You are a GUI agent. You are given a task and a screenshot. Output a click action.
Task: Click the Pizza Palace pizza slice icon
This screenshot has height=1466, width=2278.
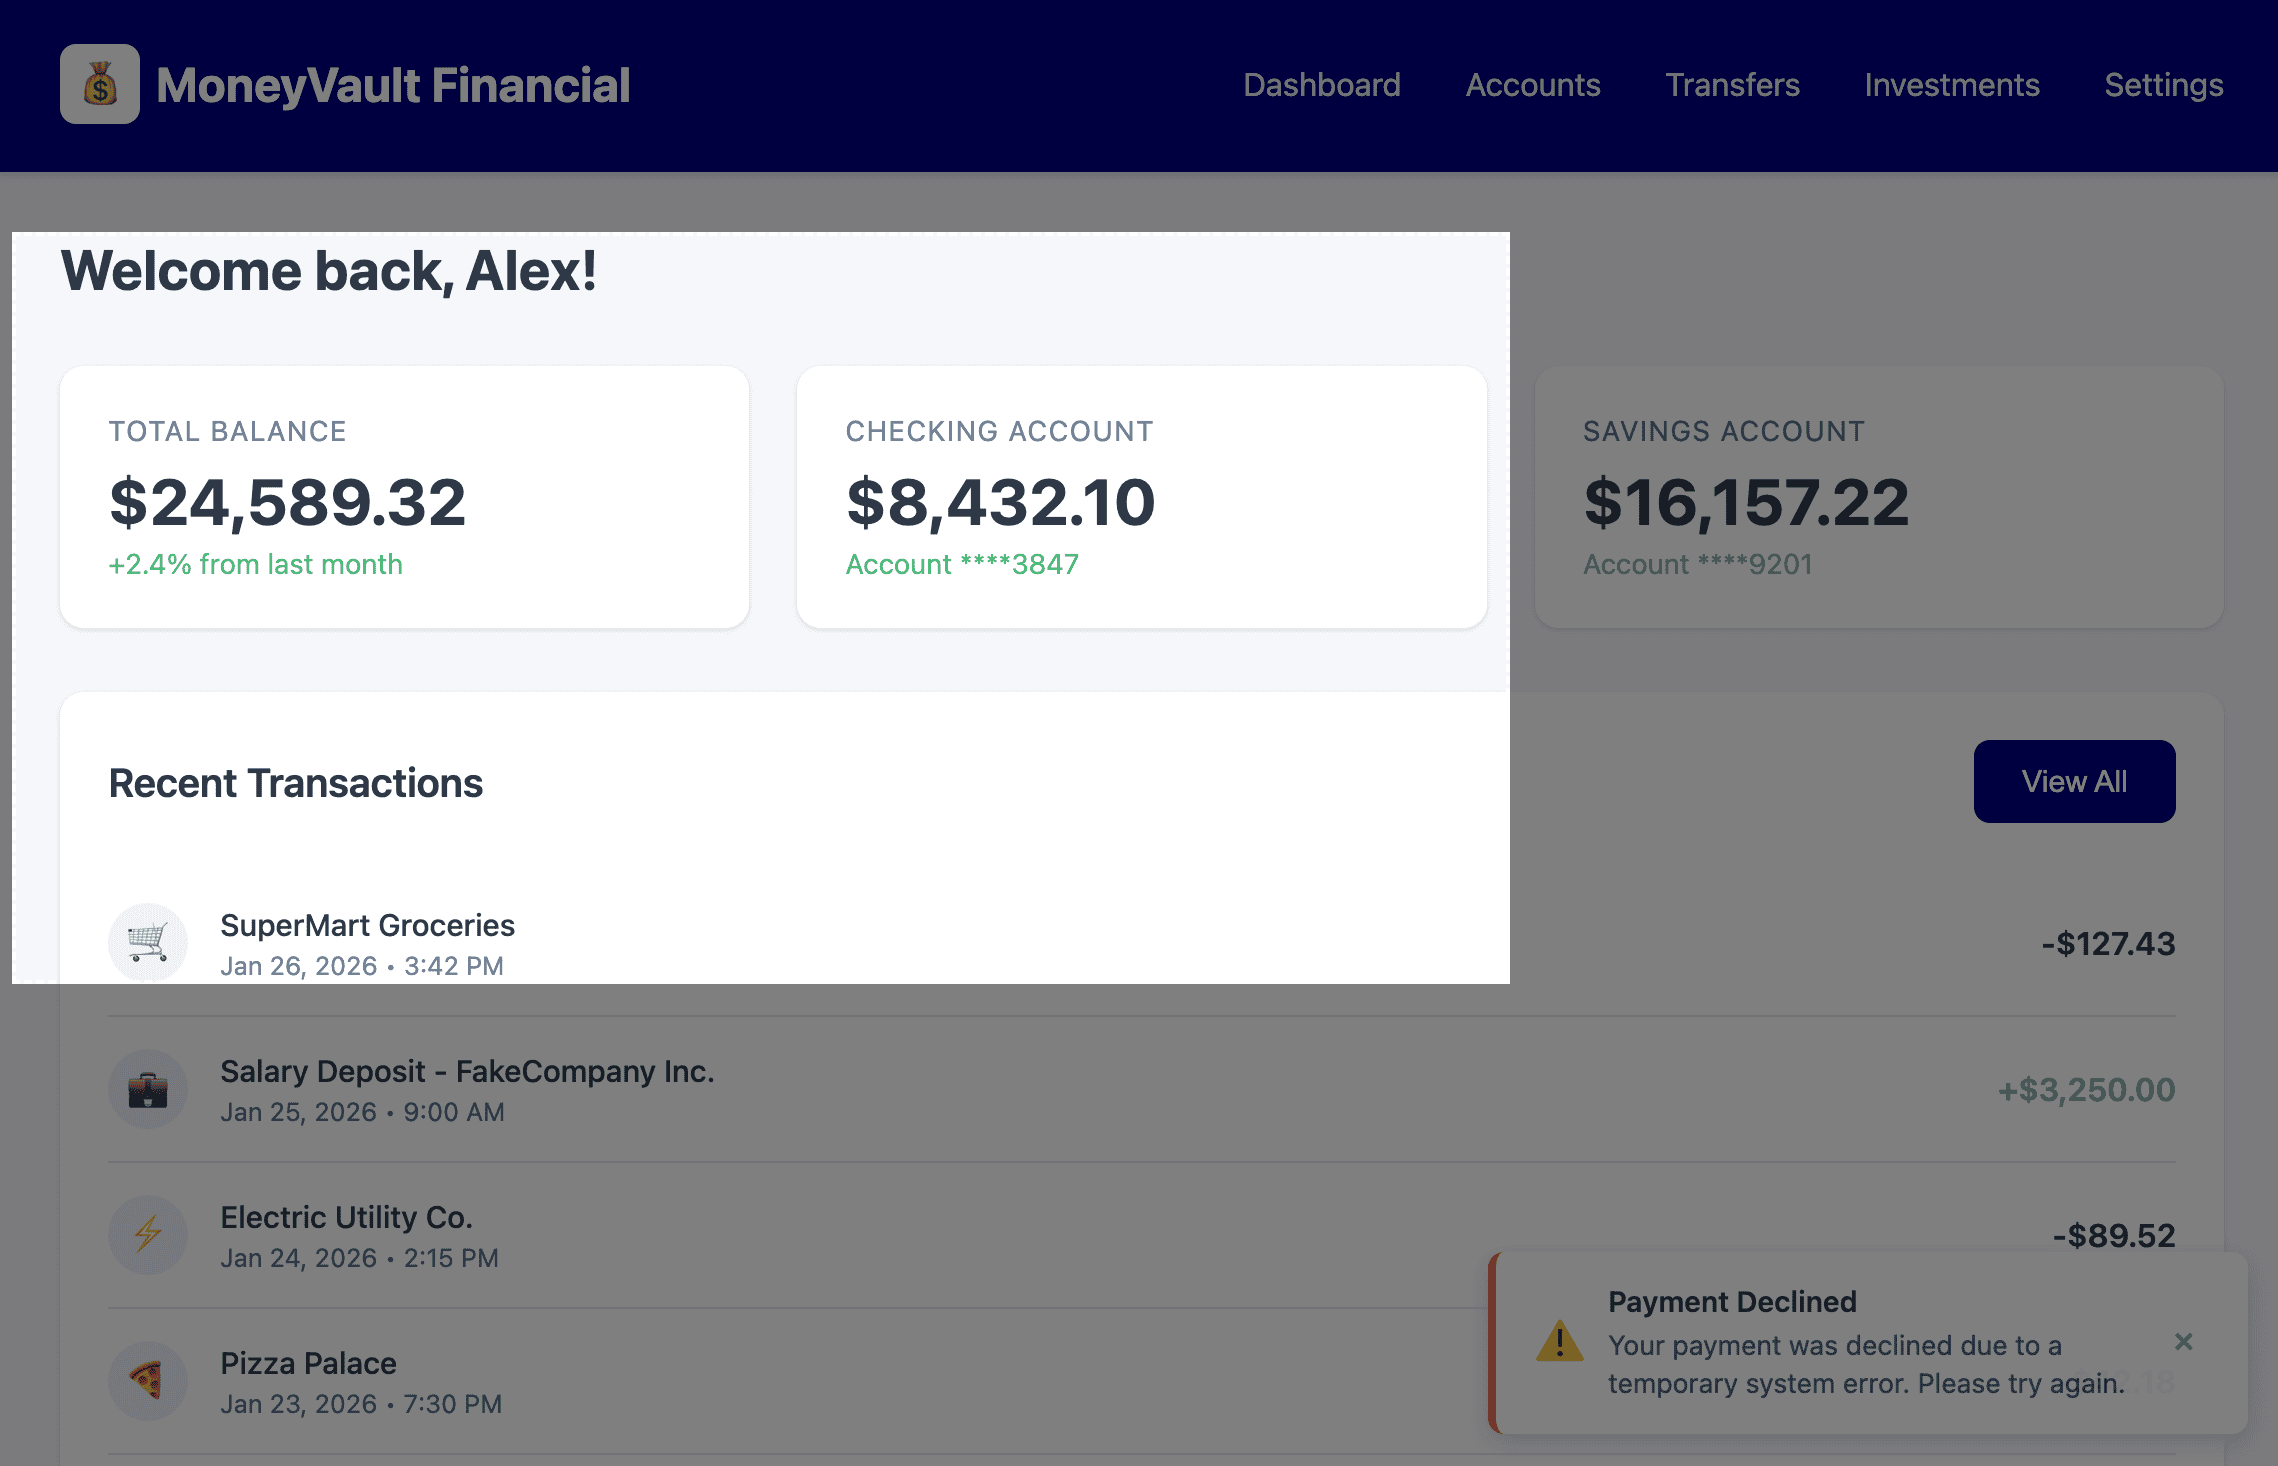click(148, 1380)
